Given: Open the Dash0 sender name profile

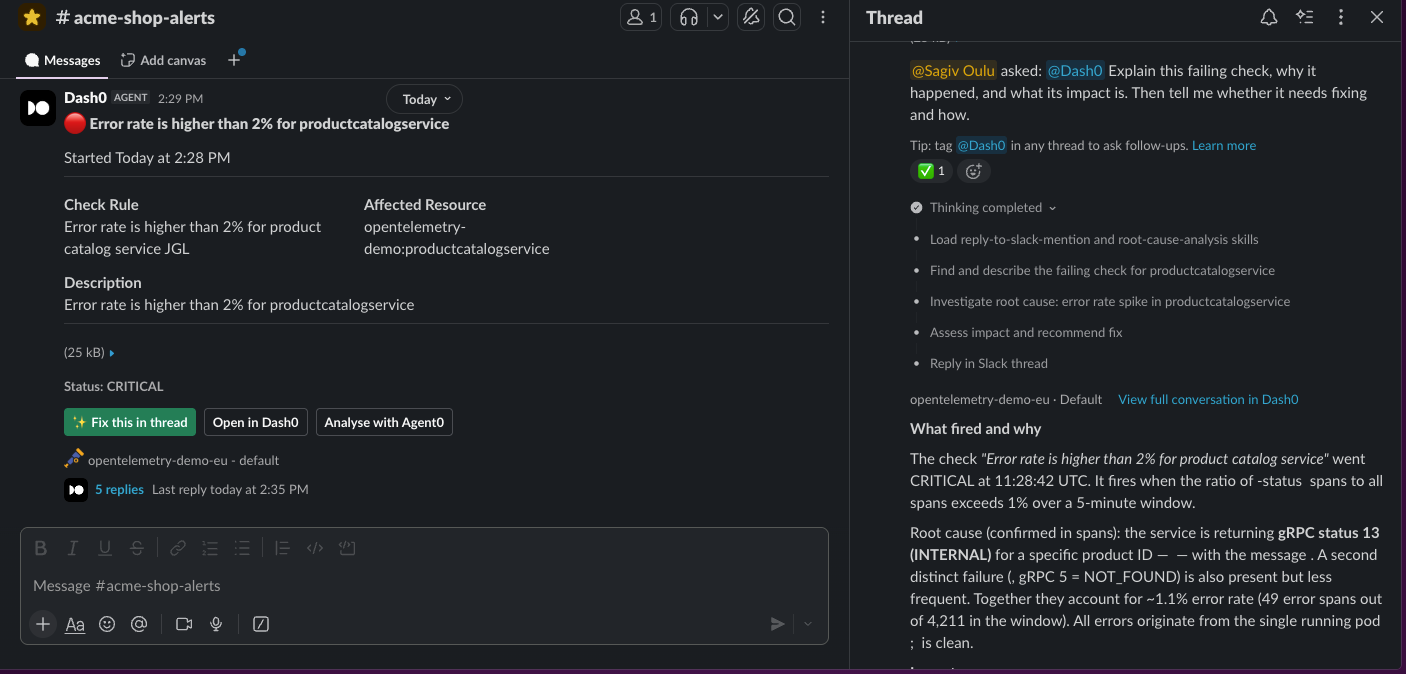Looking at the screenshot, I should tap(85, 97).
